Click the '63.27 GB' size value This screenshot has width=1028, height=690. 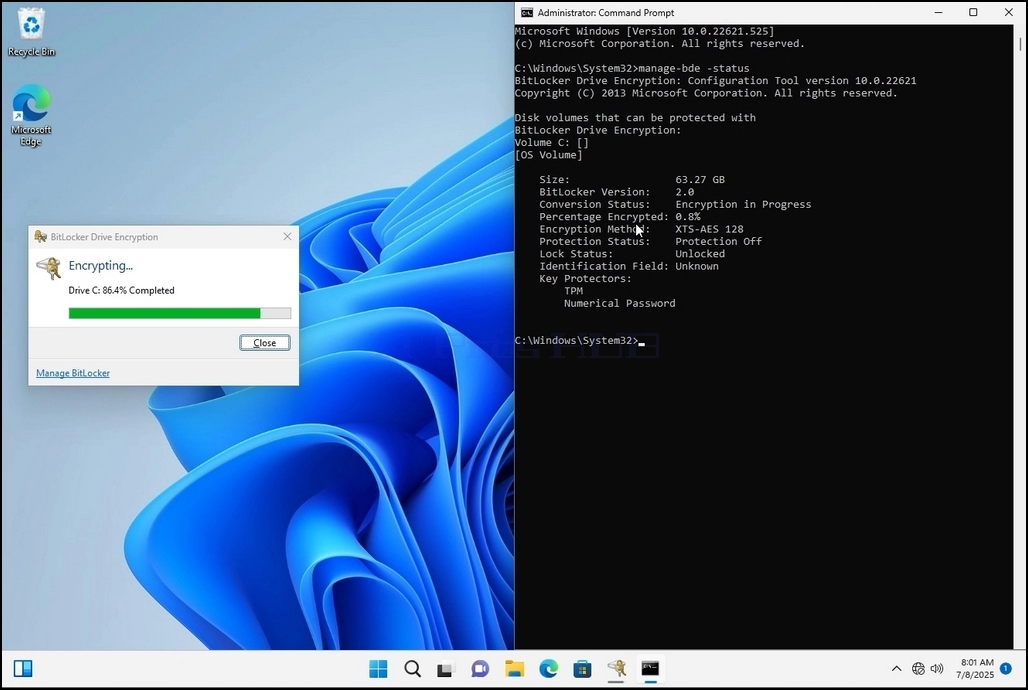point(700,179)
